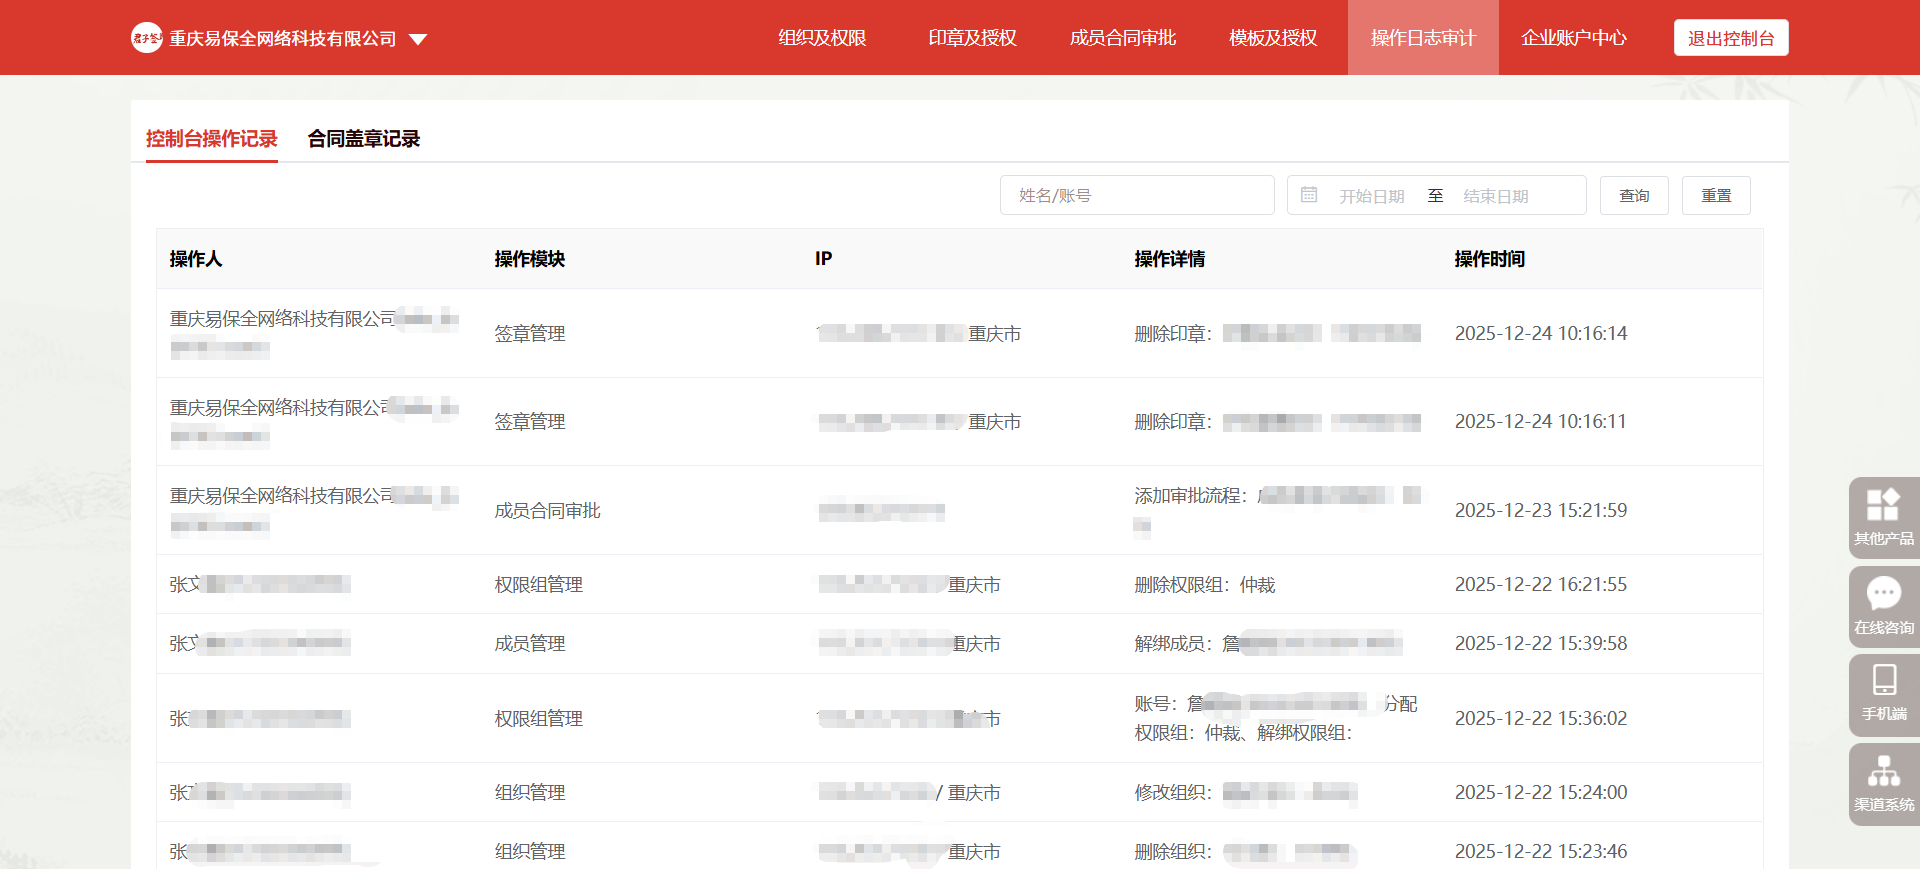1920x869 pixels.
Task: Pick the 开始日期 start date field
Action: (x=1372, y=196)
